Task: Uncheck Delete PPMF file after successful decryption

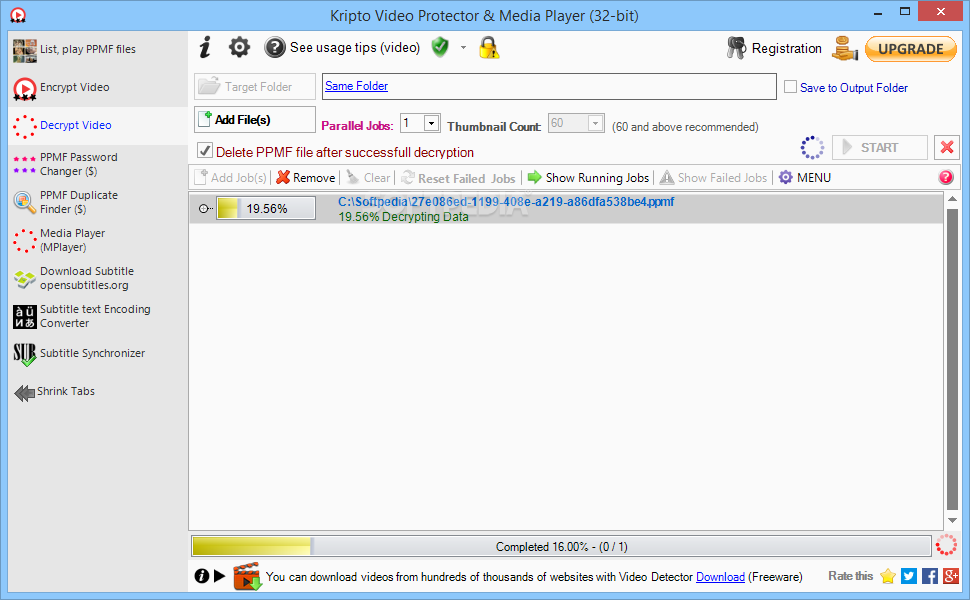Action: [205, 150]
